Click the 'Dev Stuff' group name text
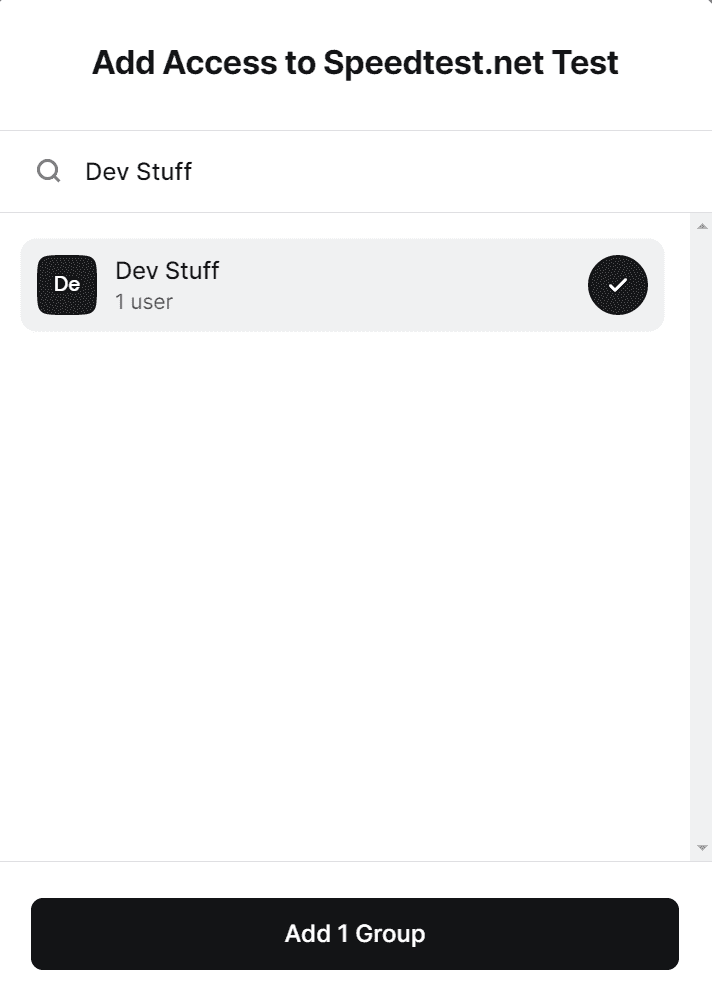This screenshot has width=712, height=996. coord(167,270)
